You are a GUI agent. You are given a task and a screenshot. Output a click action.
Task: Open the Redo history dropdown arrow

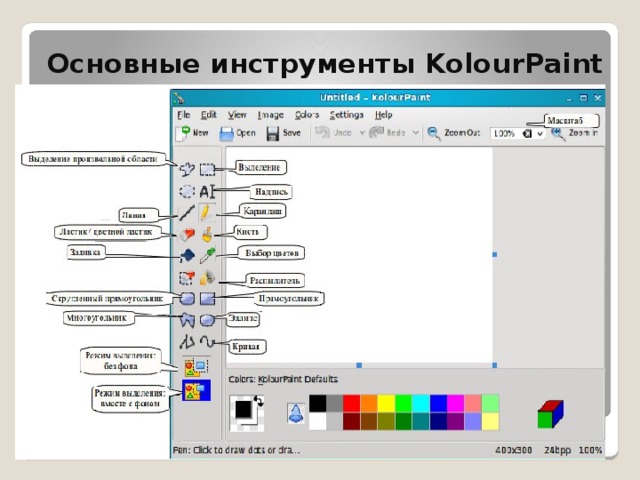(x=416, y=133)
